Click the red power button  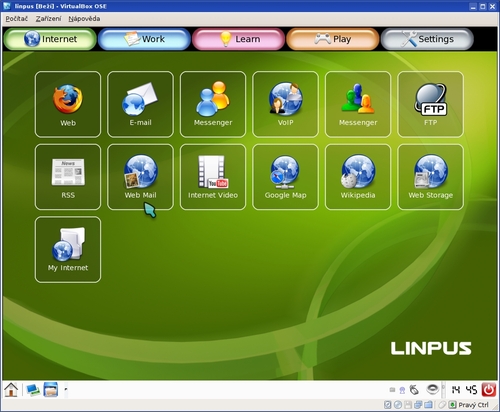pos(489,390)
